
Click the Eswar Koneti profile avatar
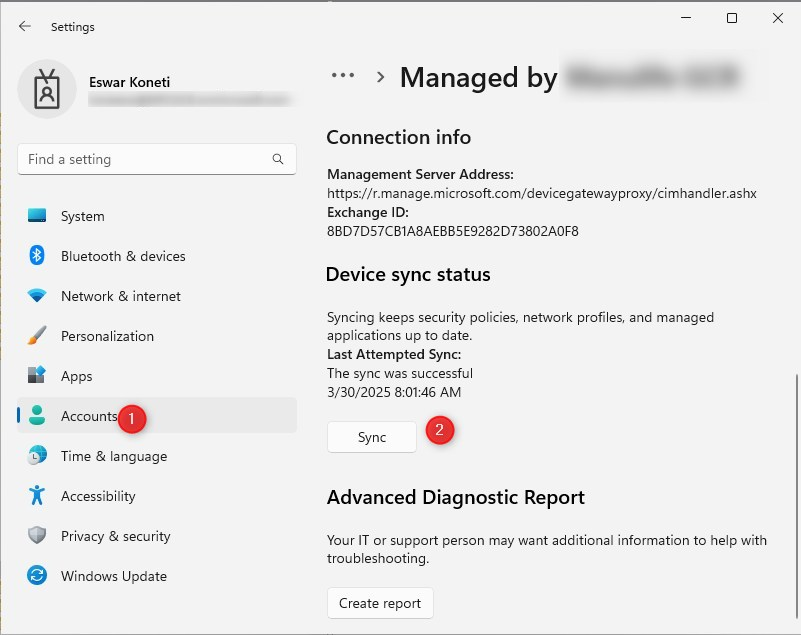coord(47,89)
